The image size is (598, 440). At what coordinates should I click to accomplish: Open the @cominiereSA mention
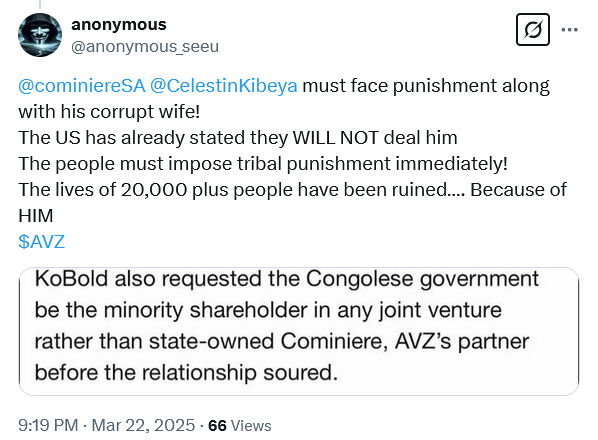[x=82, y=86]
